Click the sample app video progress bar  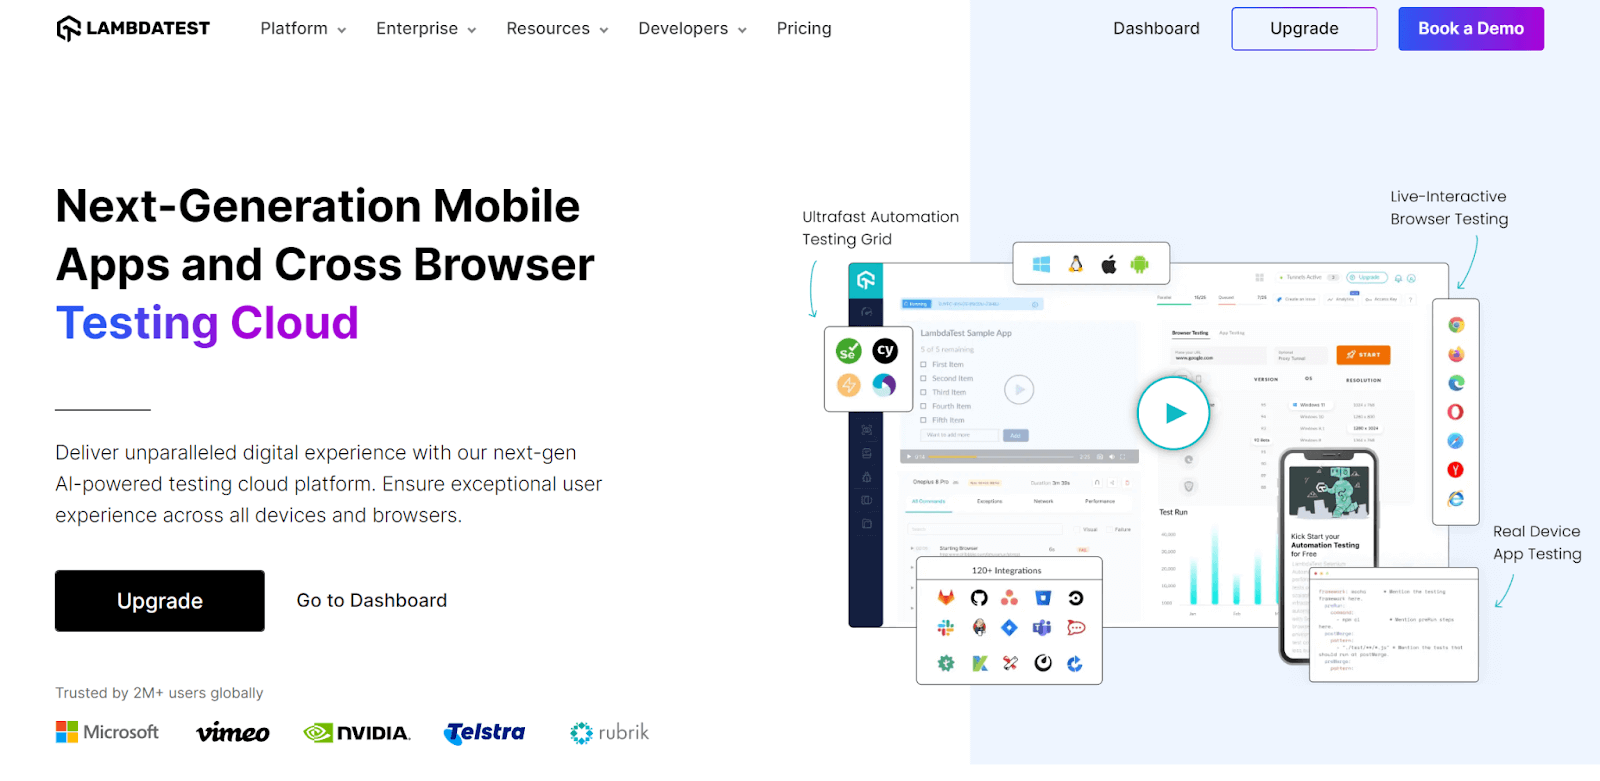[x=1000, y=457]
